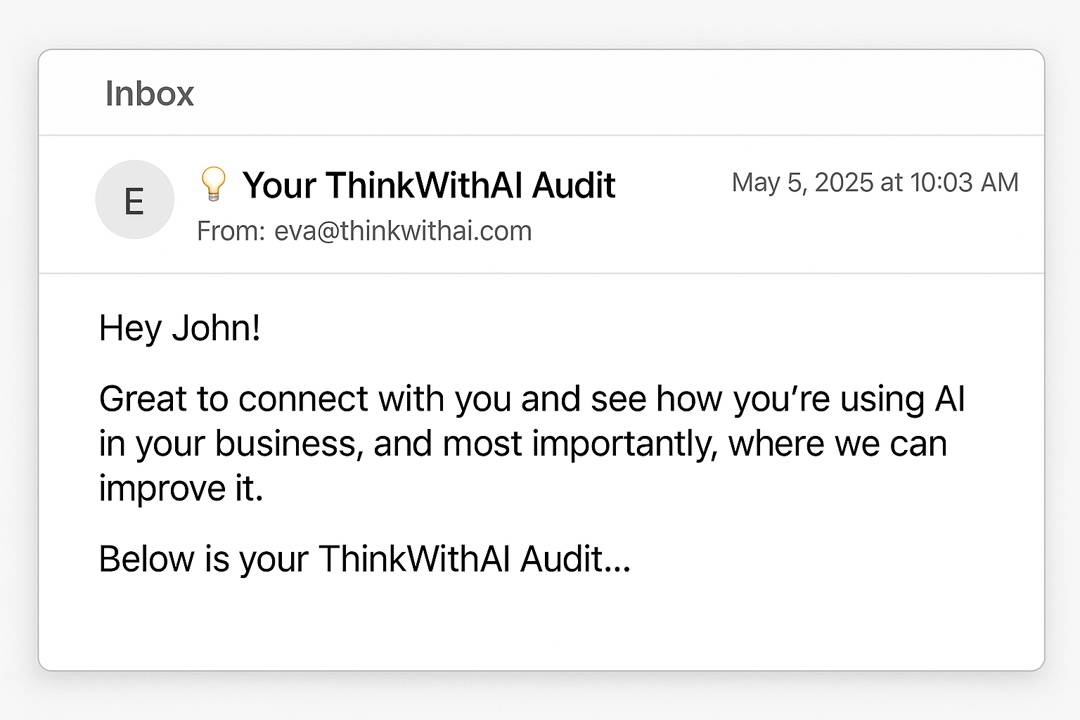This screenshot has width=1080, height=720.
Task: Click the sender address eva@thinkwithai.com
Action: pos(403,231)
